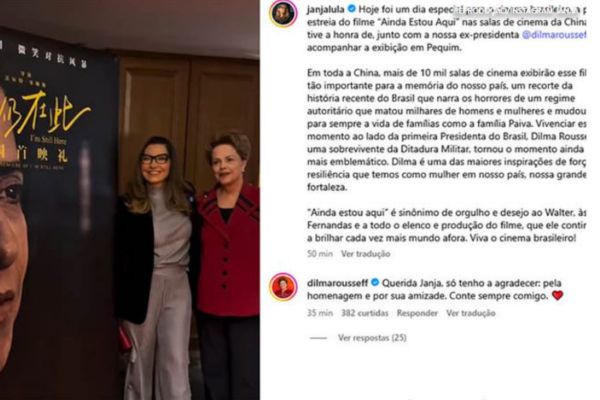Click the line beside Ver respostas

(x=318, y=338)
